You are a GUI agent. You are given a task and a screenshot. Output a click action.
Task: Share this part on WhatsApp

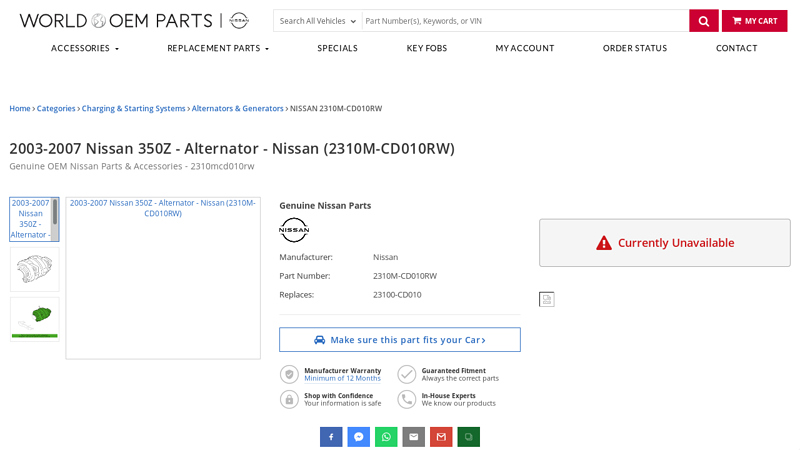(x=386, y=437)
